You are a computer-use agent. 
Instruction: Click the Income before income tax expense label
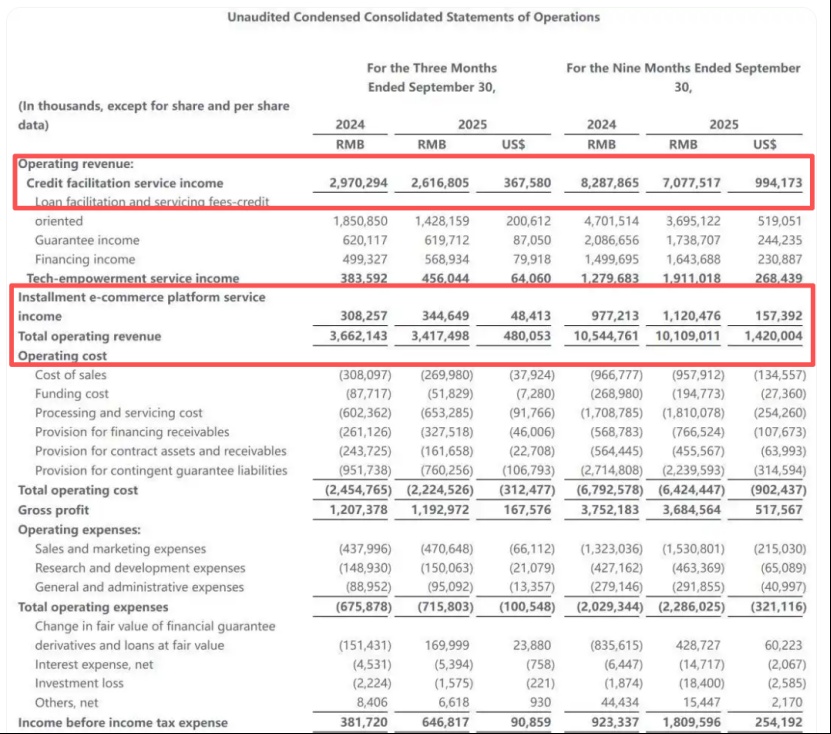pos(123,722)
